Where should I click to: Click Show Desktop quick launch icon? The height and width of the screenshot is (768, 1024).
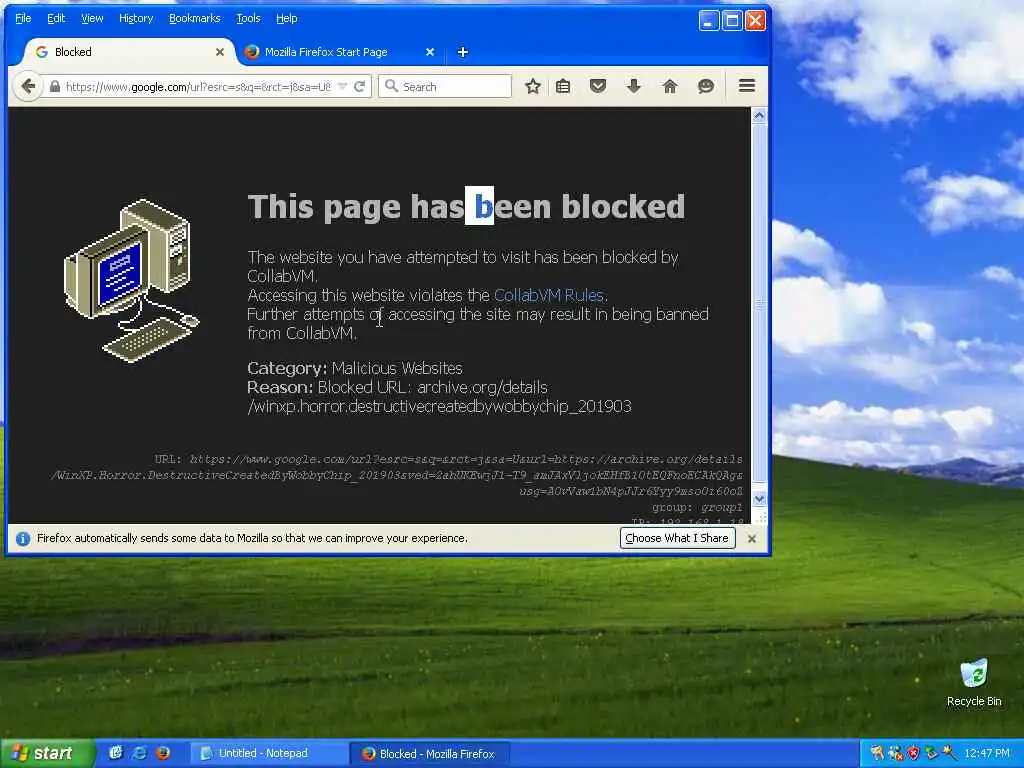pos(116,753)
